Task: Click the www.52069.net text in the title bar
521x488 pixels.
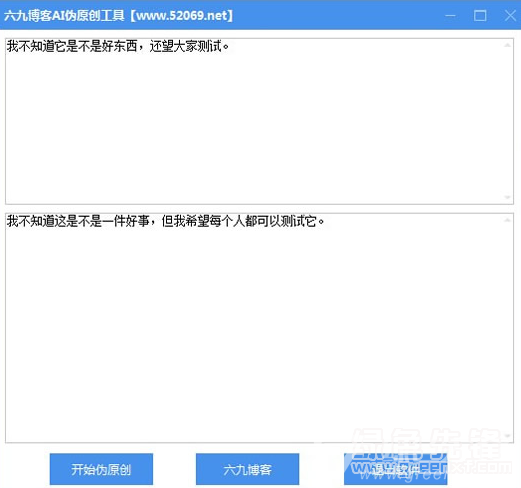Action: [x=182, y=16]
